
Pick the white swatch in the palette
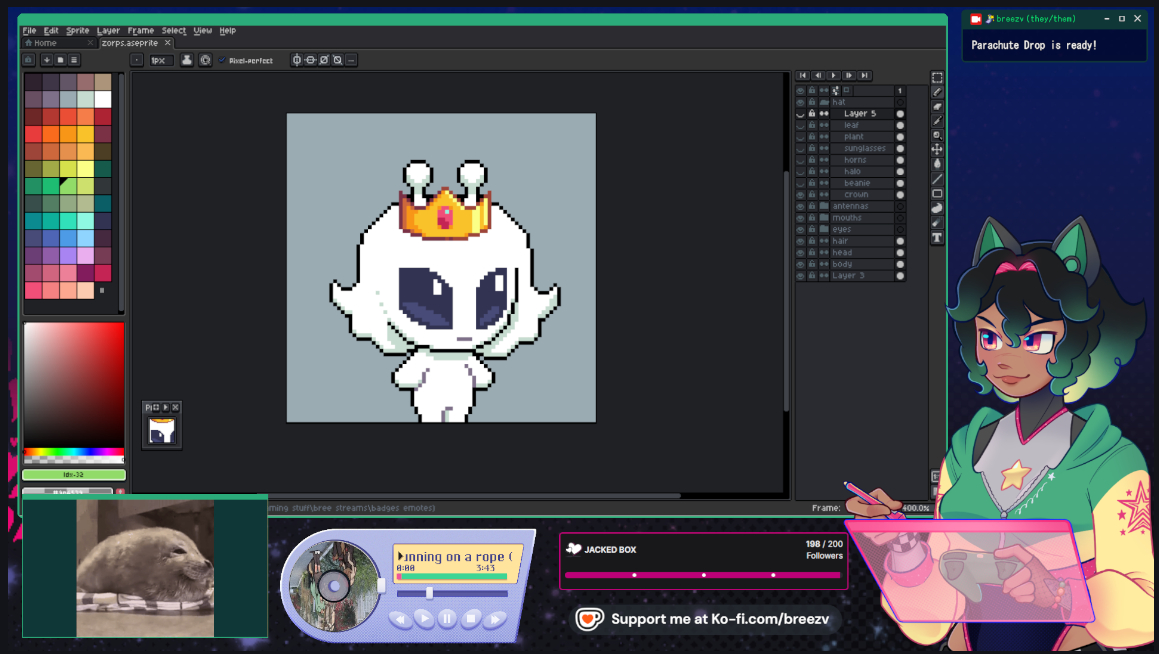pos(102,99)
